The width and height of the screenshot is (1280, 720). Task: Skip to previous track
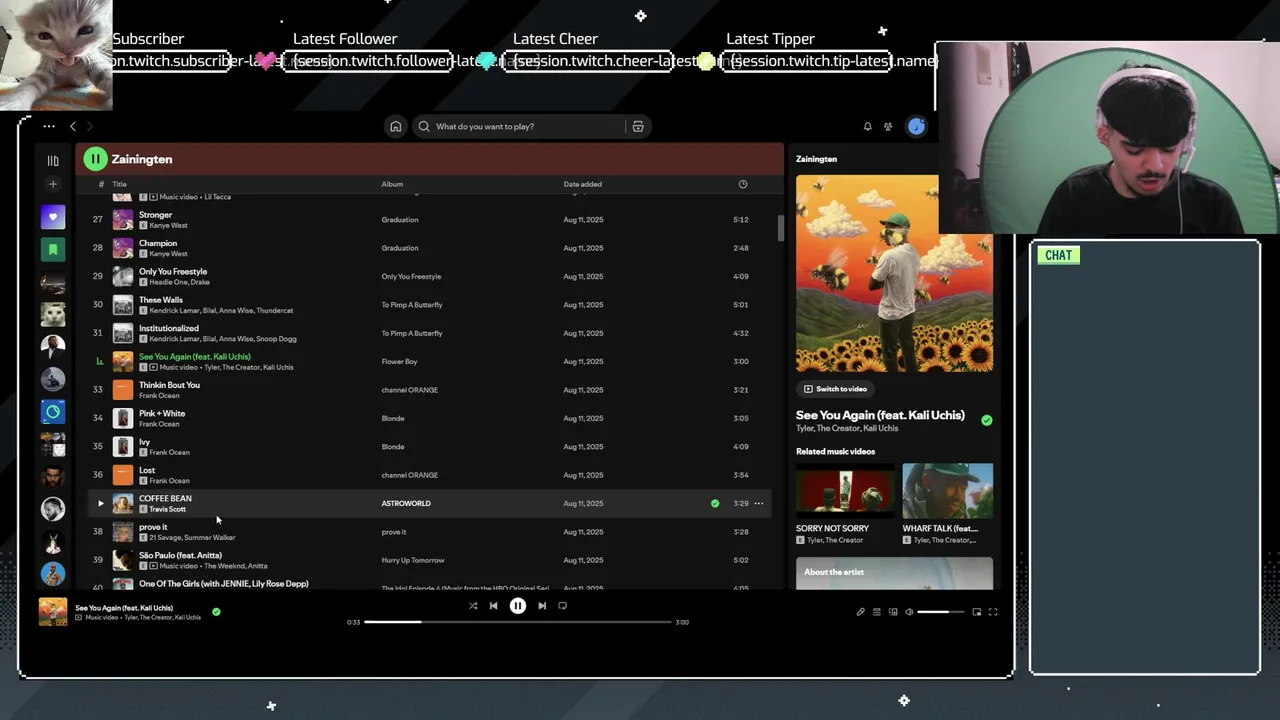tap(493, 606)
